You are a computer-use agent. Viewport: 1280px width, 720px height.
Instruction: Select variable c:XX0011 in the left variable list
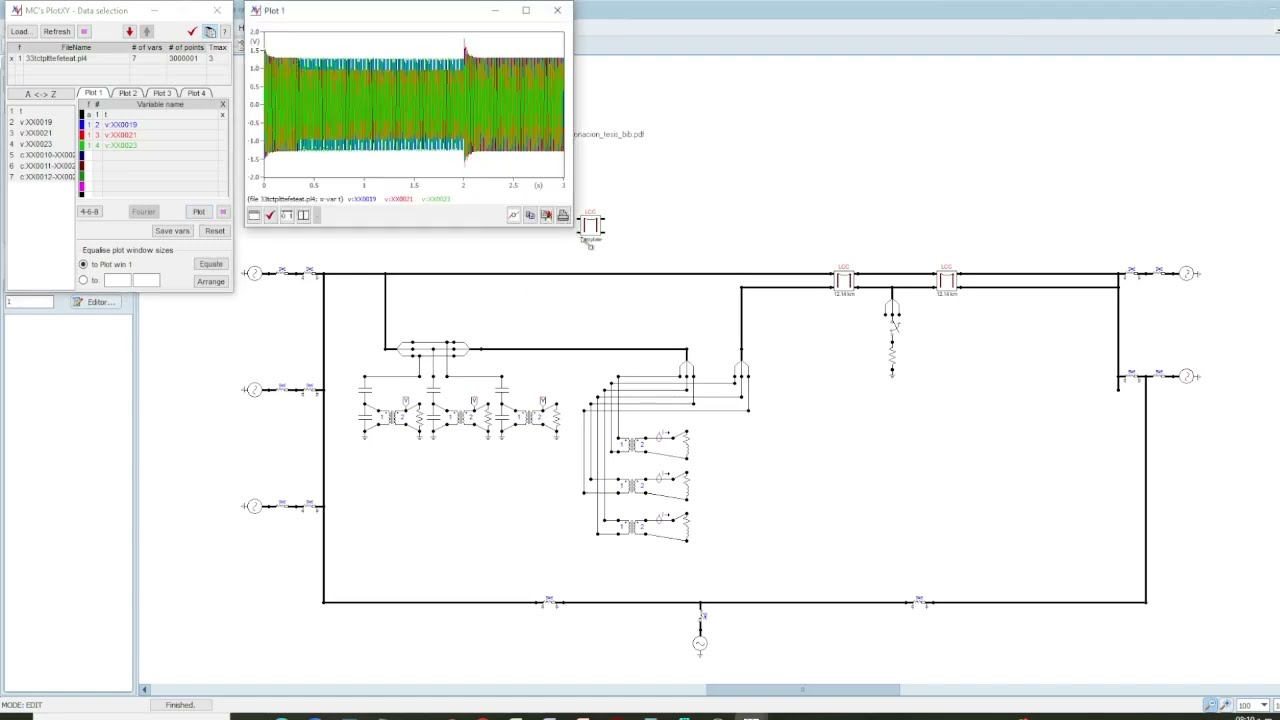point(41,166)
